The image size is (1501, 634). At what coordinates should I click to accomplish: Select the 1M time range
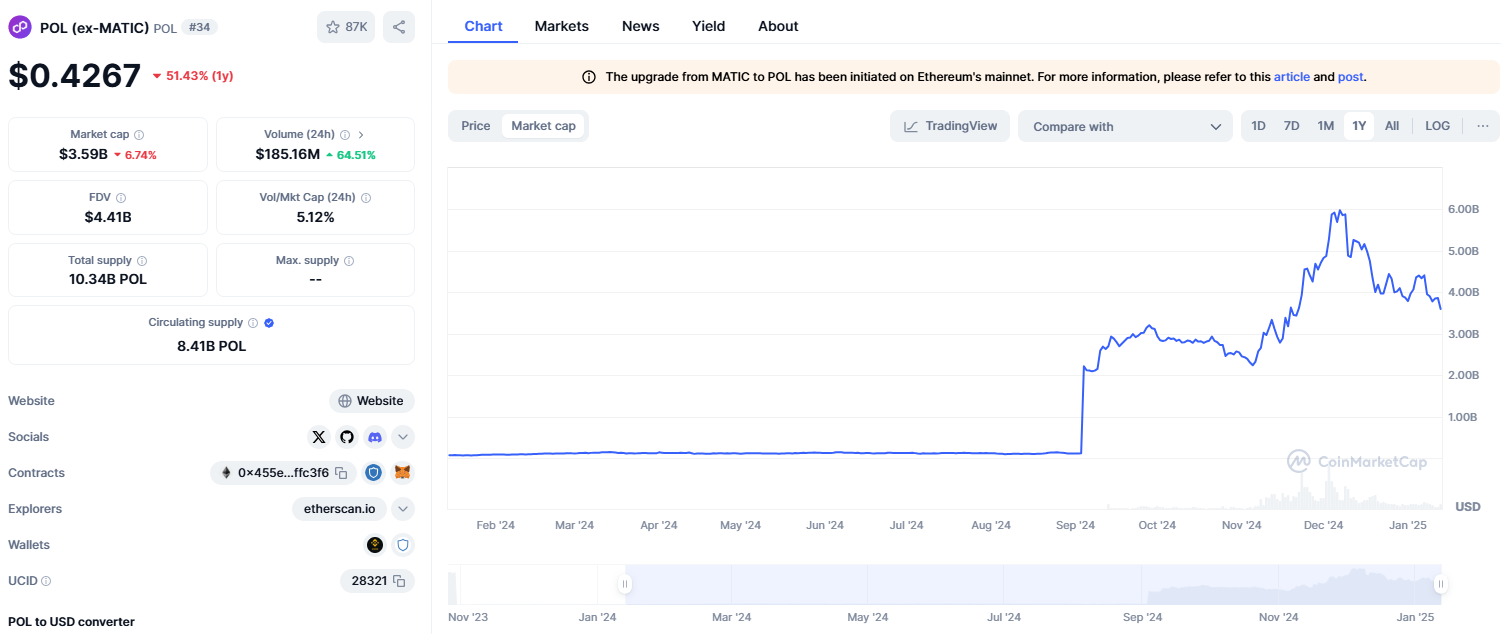pos(1326,126)
